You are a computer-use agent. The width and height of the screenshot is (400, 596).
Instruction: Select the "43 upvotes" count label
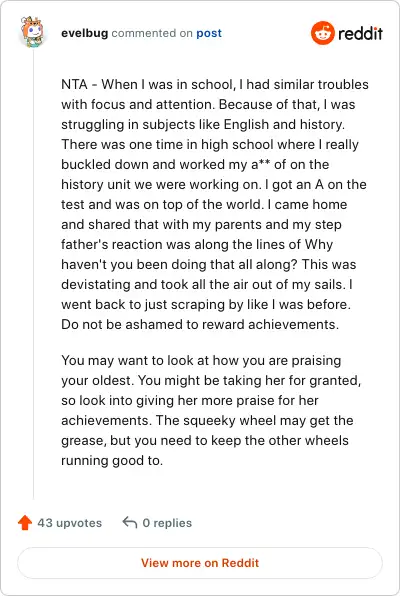click(x=70, y=523)
